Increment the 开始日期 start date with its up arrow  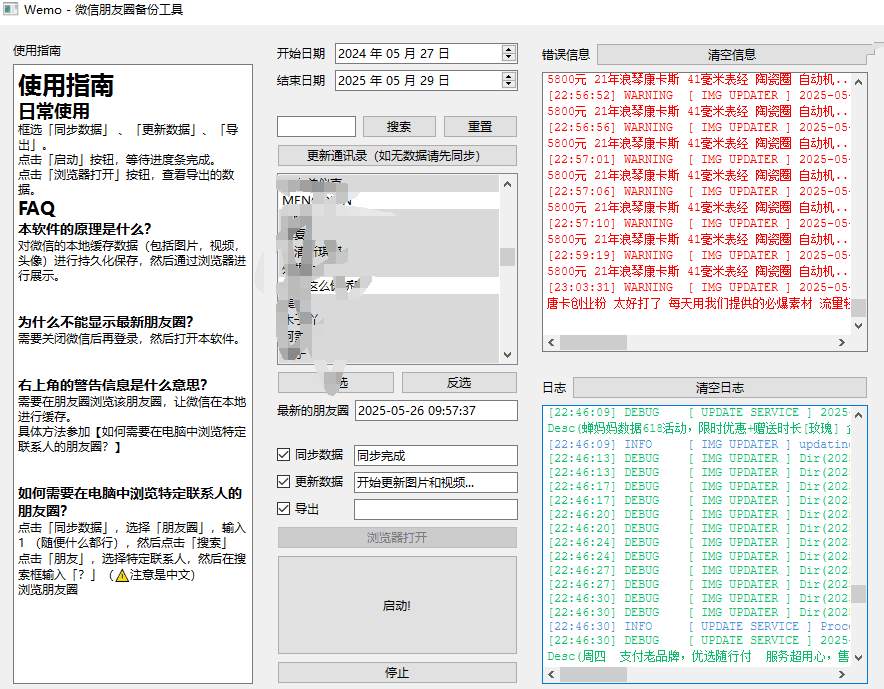pyautogui.click(x=509, y=49)
